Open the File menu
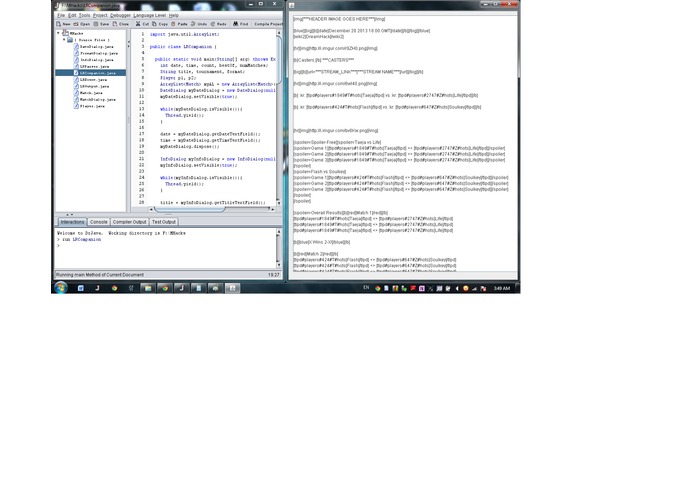Screen dimensions: 695x494 pyautogui.click(x=61, y=15)
